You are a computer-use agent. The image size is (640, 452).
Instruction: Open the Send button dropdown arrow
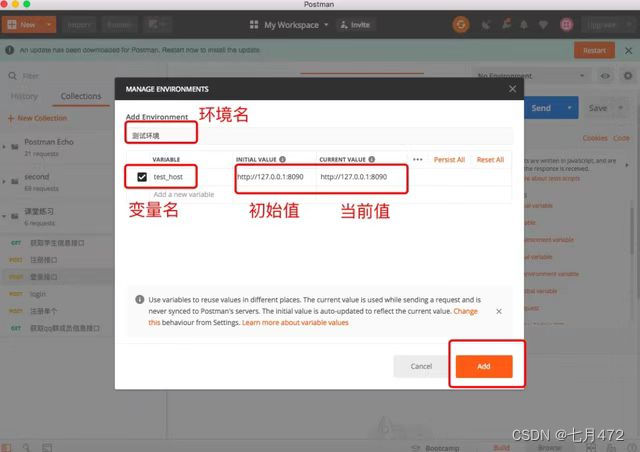pyautogui.click(x=569, y=108)
